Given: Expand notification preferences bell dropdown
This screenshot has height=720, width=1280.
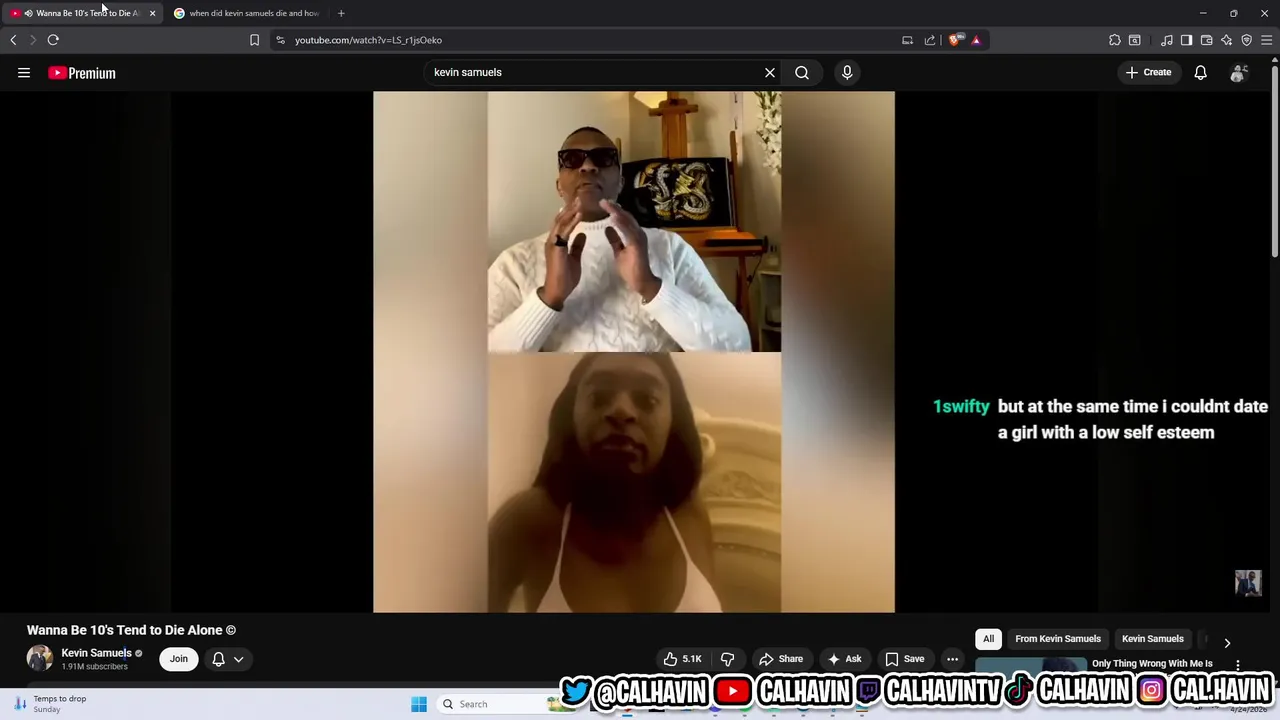Looking at the screenshot, I should 228,659.
